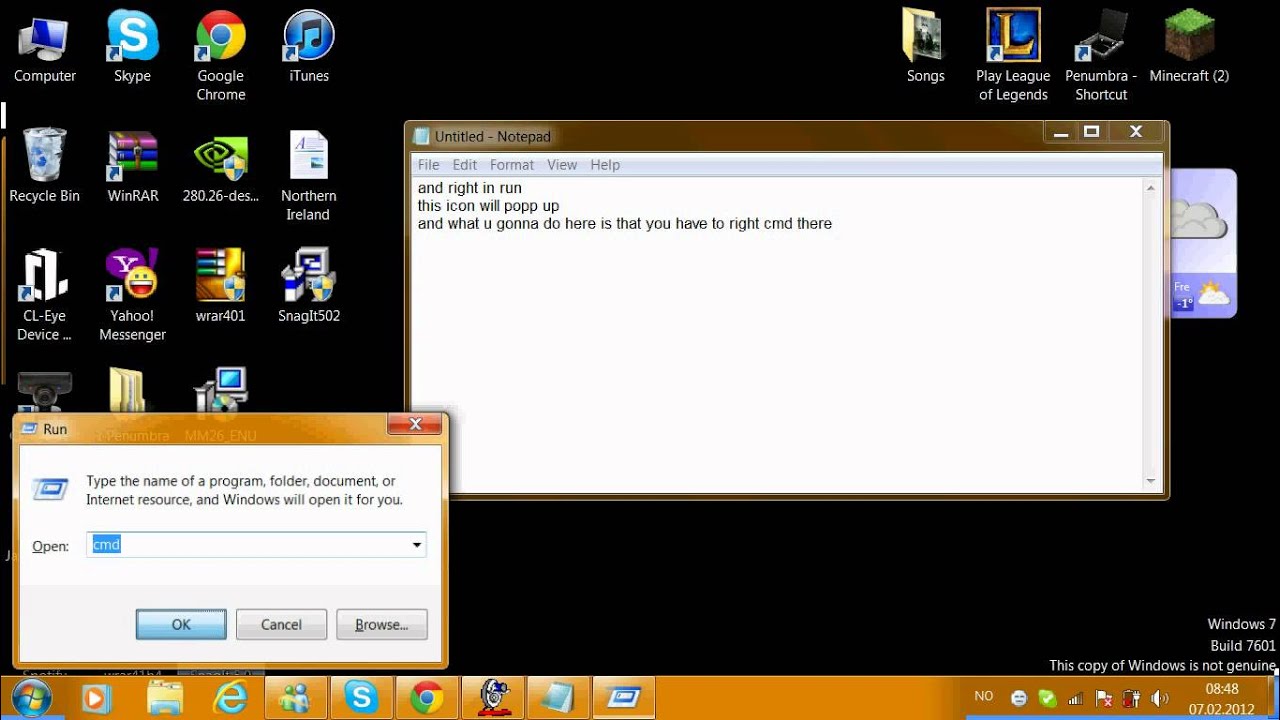Open the View menu in Notepad
Viewport: 1280px width, 720px height.
562,165
